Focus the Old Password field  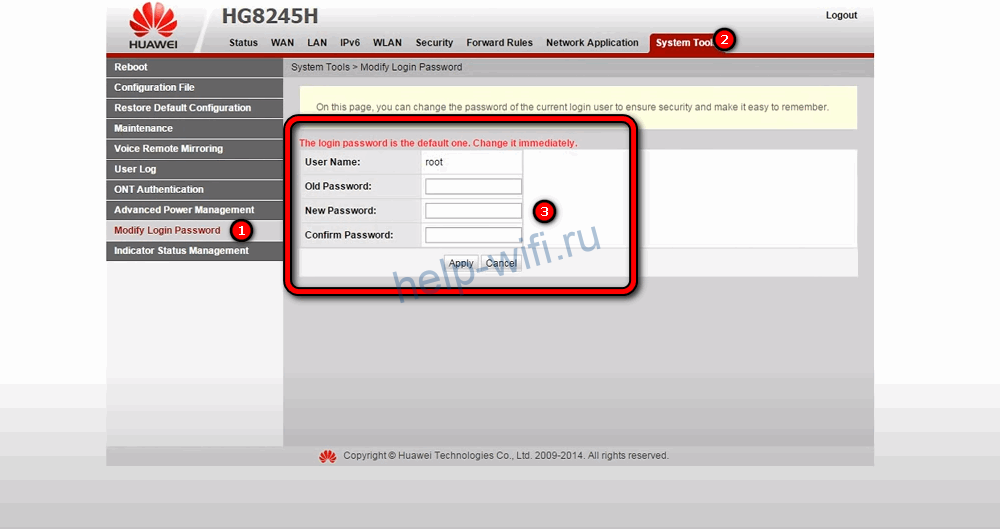(473, 186)
